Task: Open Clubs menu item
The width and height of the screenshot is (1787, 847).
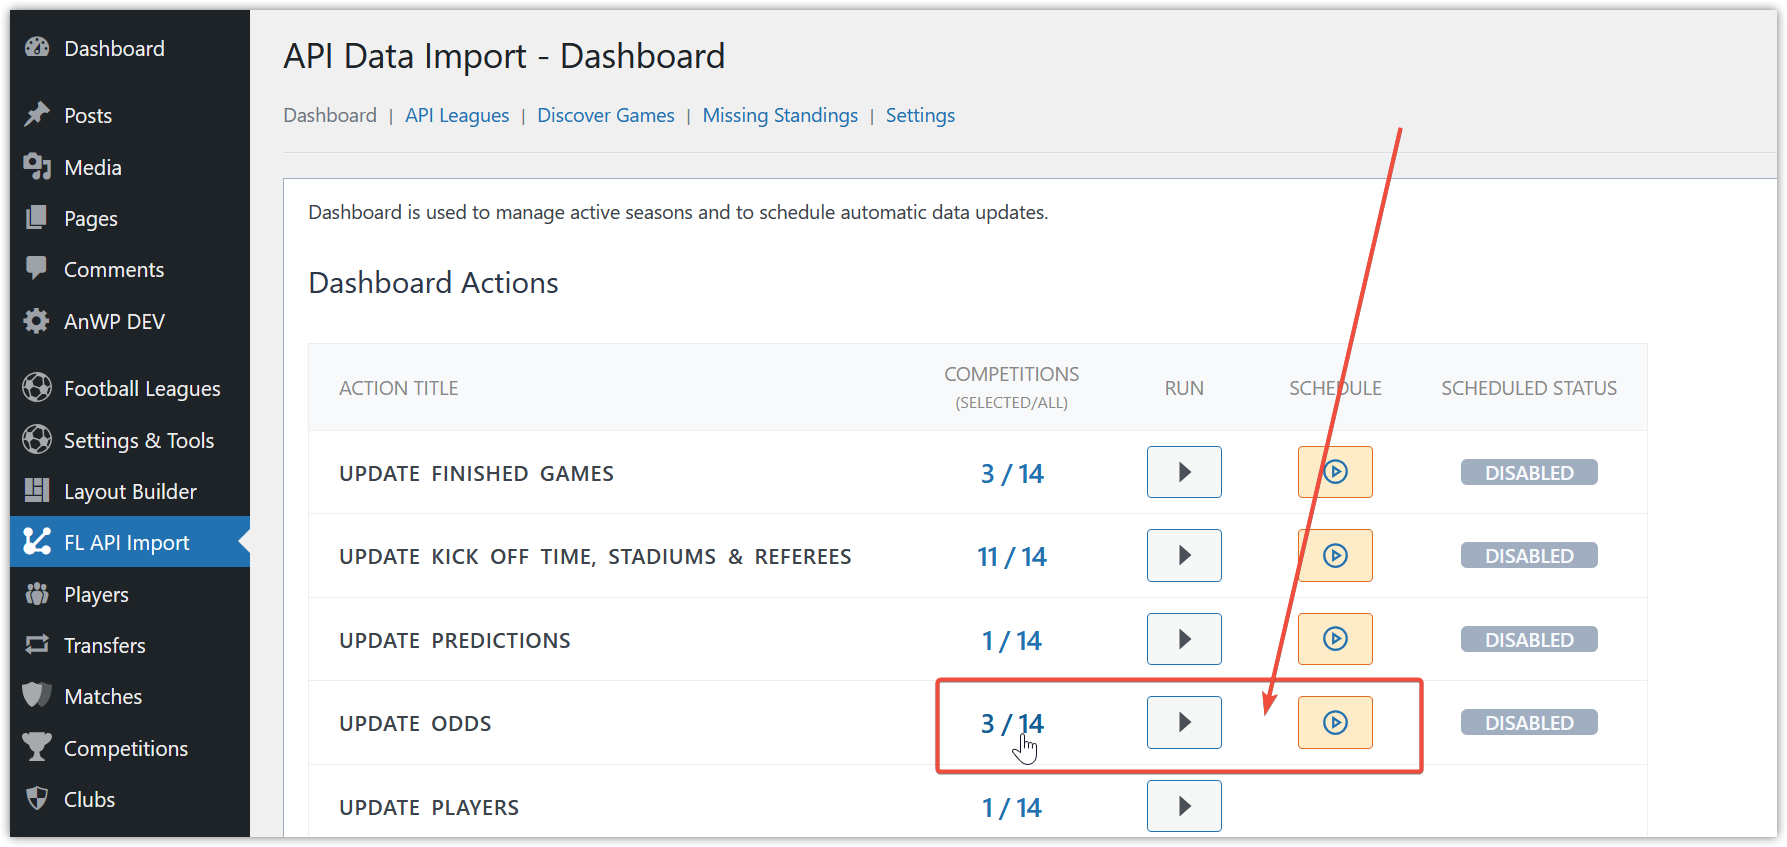Action: click(130, 799)
